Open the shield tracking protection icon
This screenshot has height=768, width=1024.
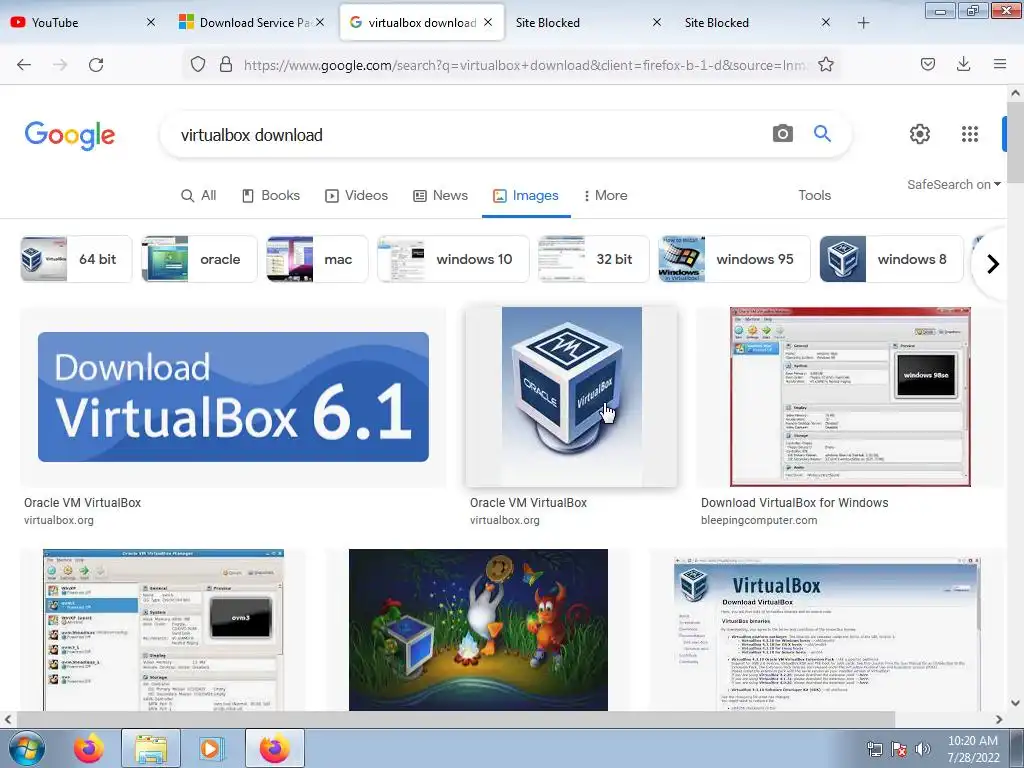click(198, 64)
